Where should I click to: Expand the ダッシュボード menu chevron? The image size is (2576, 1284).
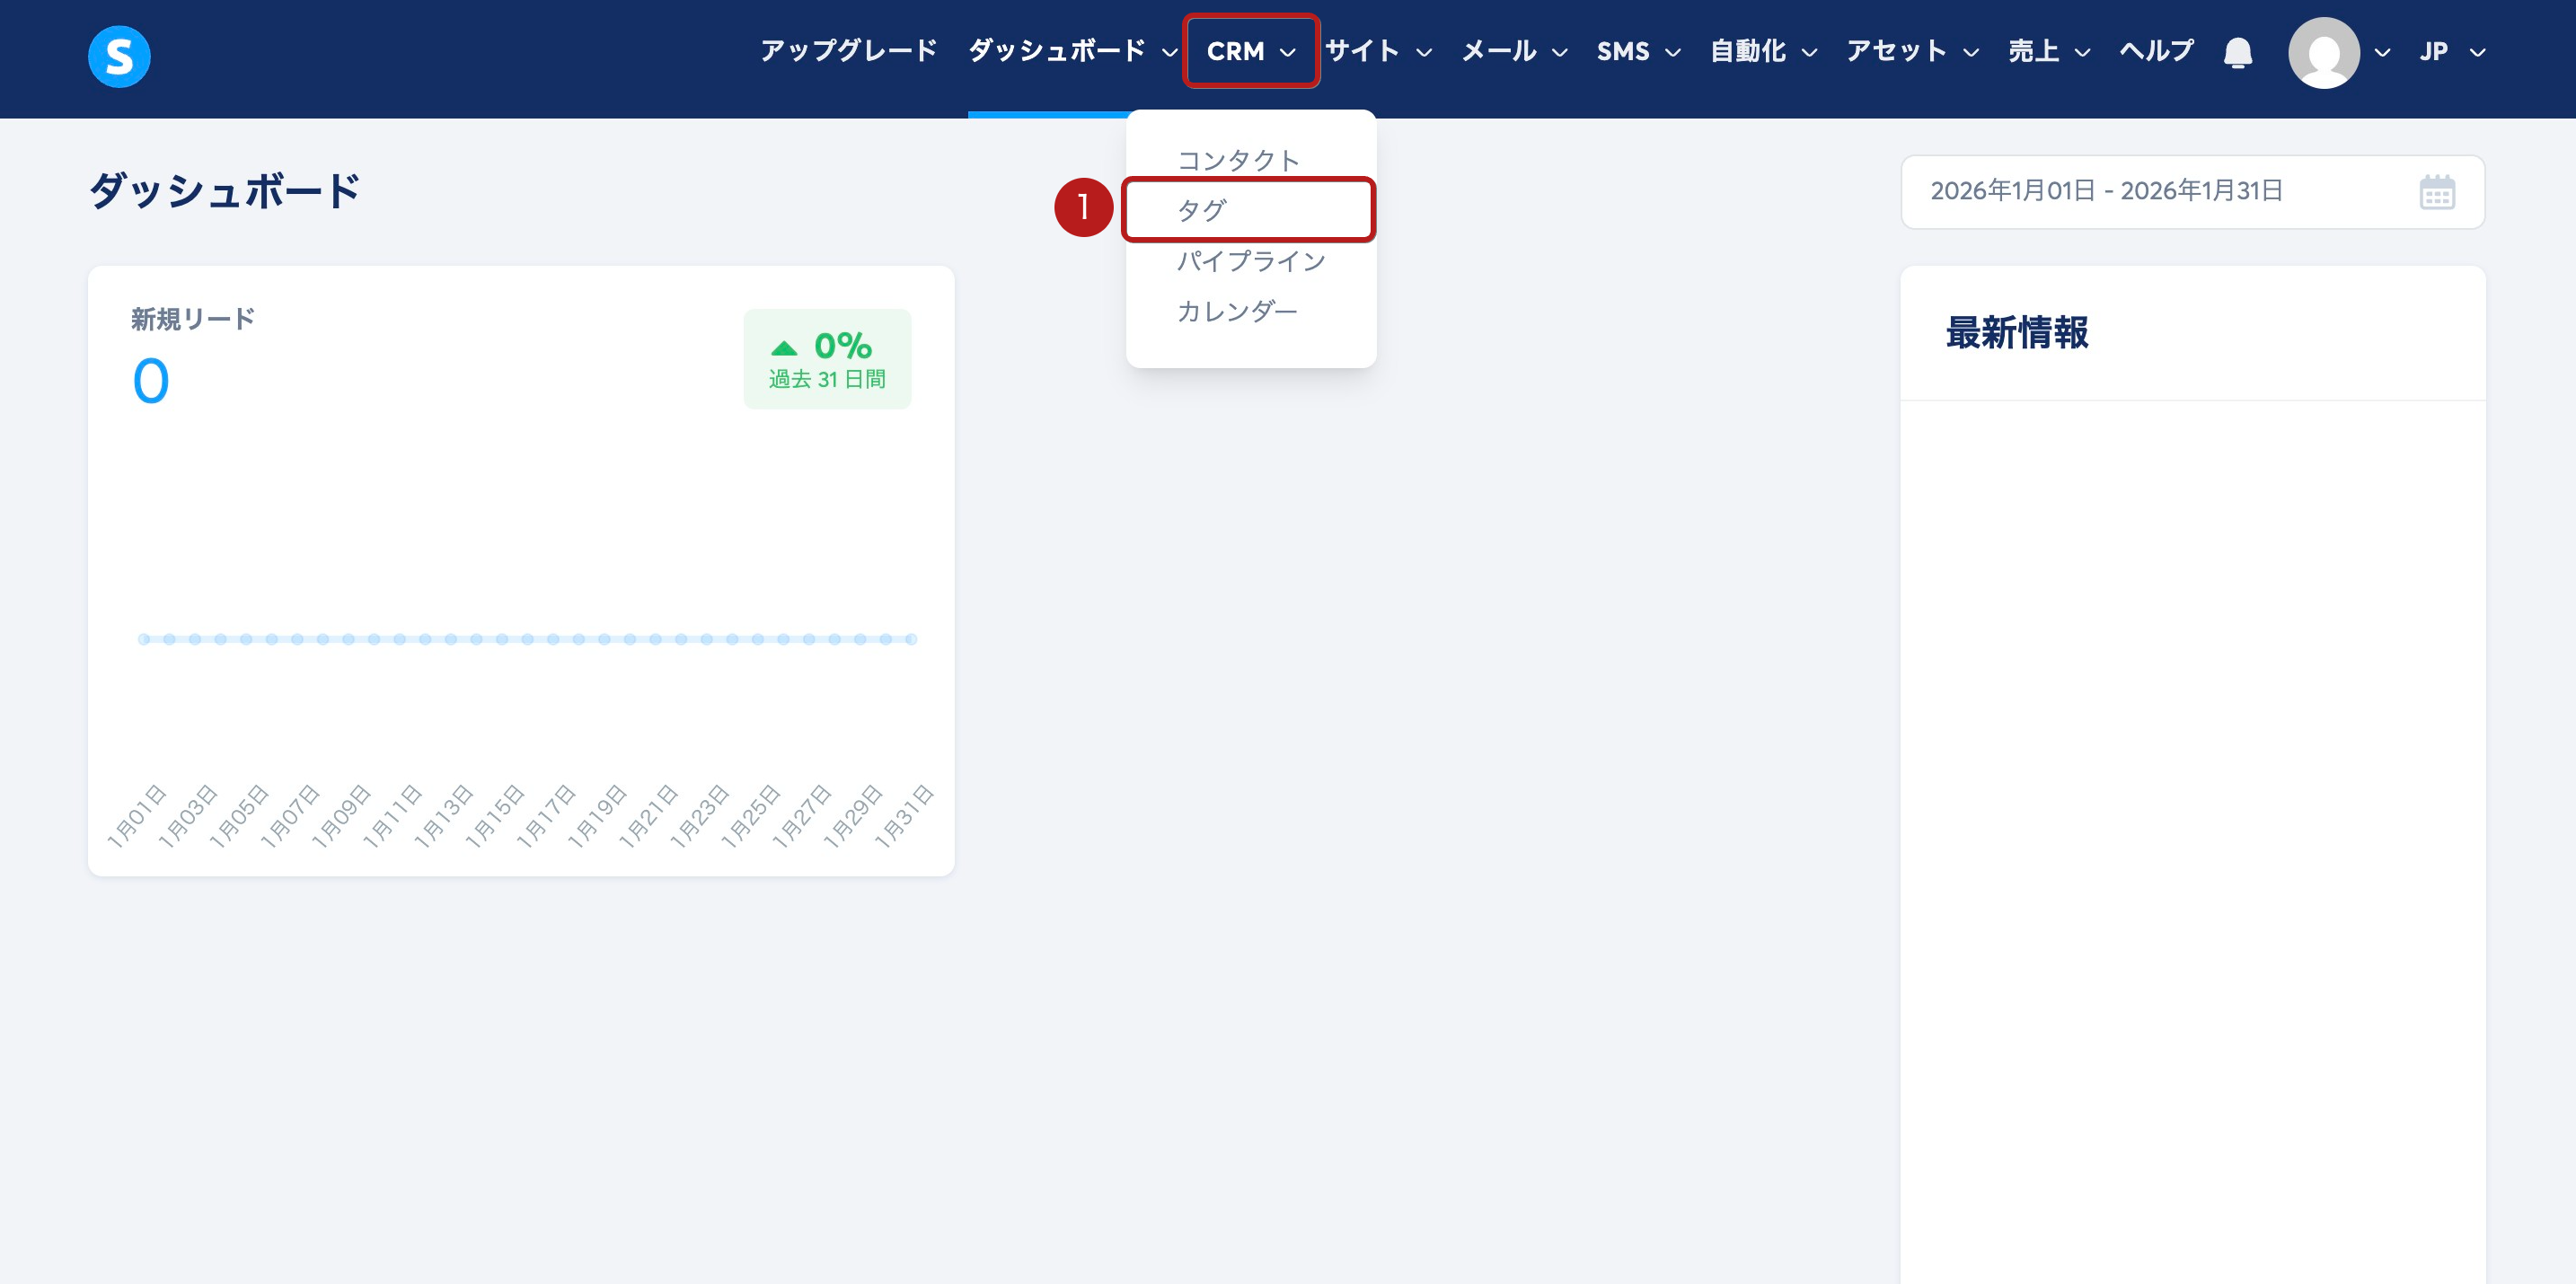click(1169, 52)
